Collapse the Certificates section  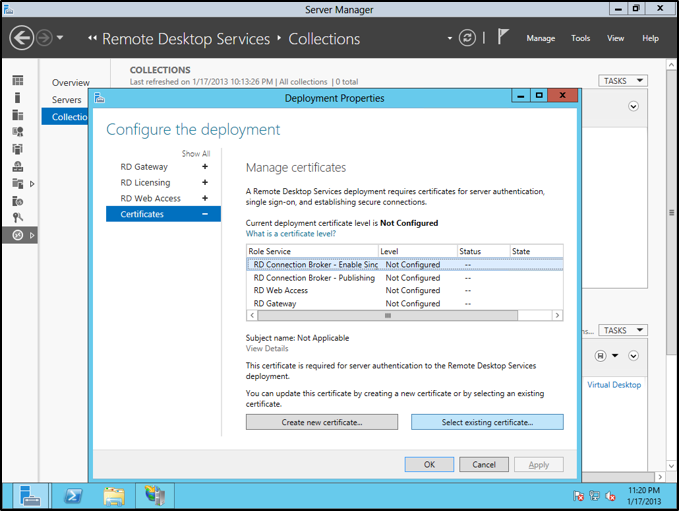coord(205,214)
